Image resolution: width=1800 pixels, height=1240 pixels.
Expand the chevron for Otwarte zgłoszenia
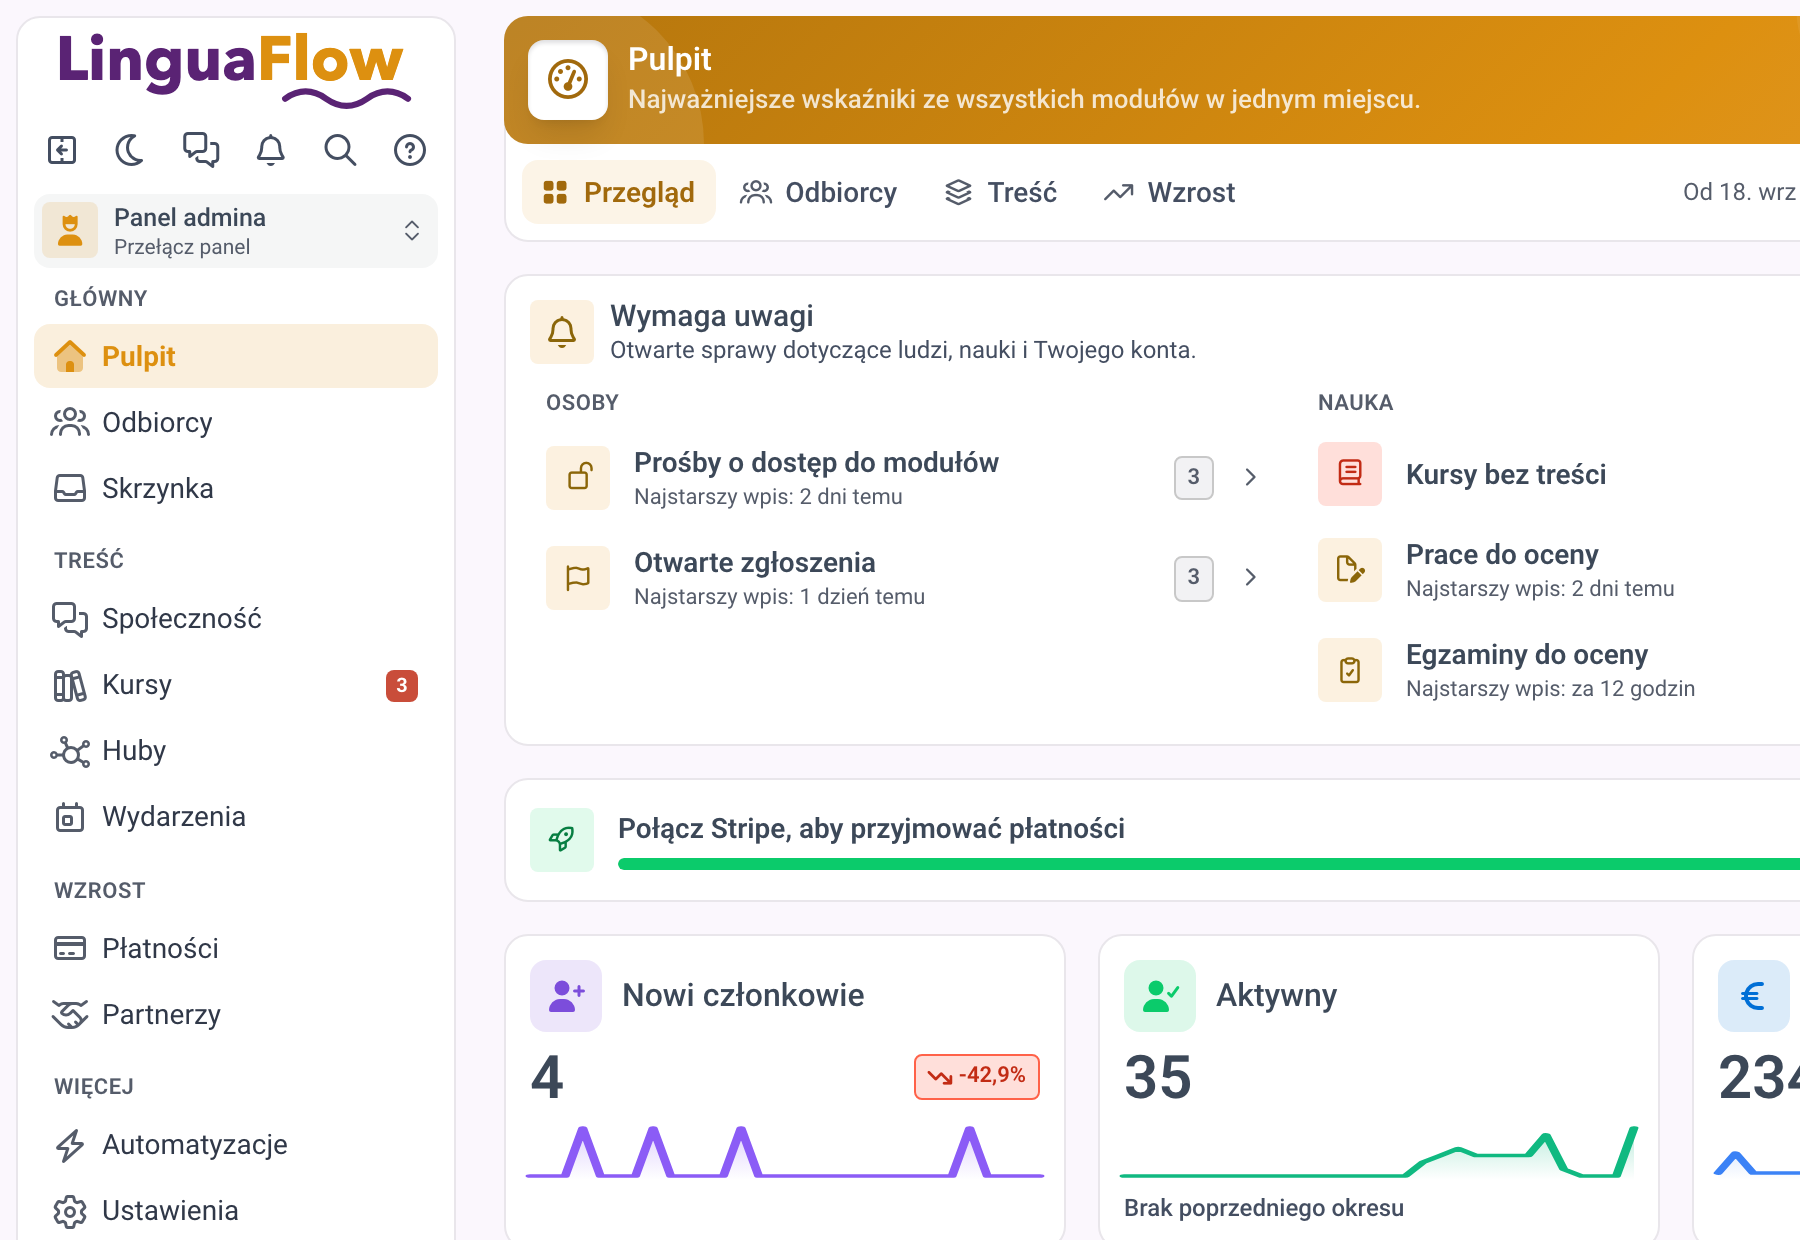(x=1250, y=577)
